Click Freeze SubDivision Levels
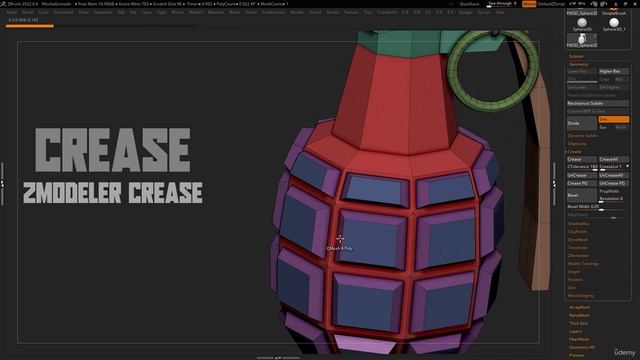Image resolution: width=640 pixels, height=360 pixels. [x=598, y=95]
